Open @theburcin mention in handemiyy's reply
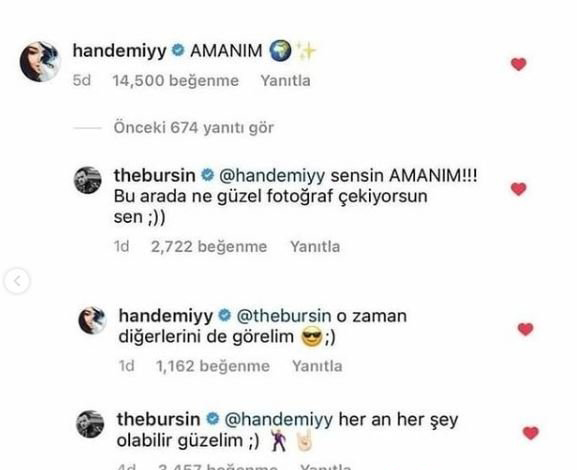577x470 pixels. pos(283,316)
